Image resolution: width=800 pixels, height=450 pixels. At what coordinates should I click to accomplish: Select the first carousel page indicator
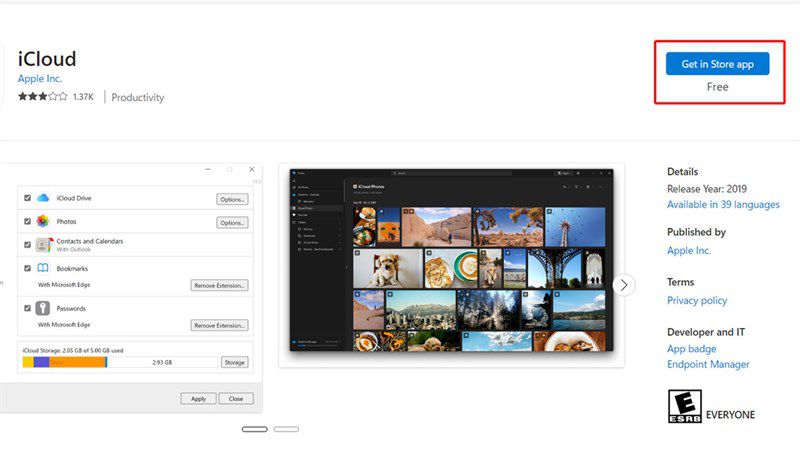pyautogui.click(x=255, y=429)
